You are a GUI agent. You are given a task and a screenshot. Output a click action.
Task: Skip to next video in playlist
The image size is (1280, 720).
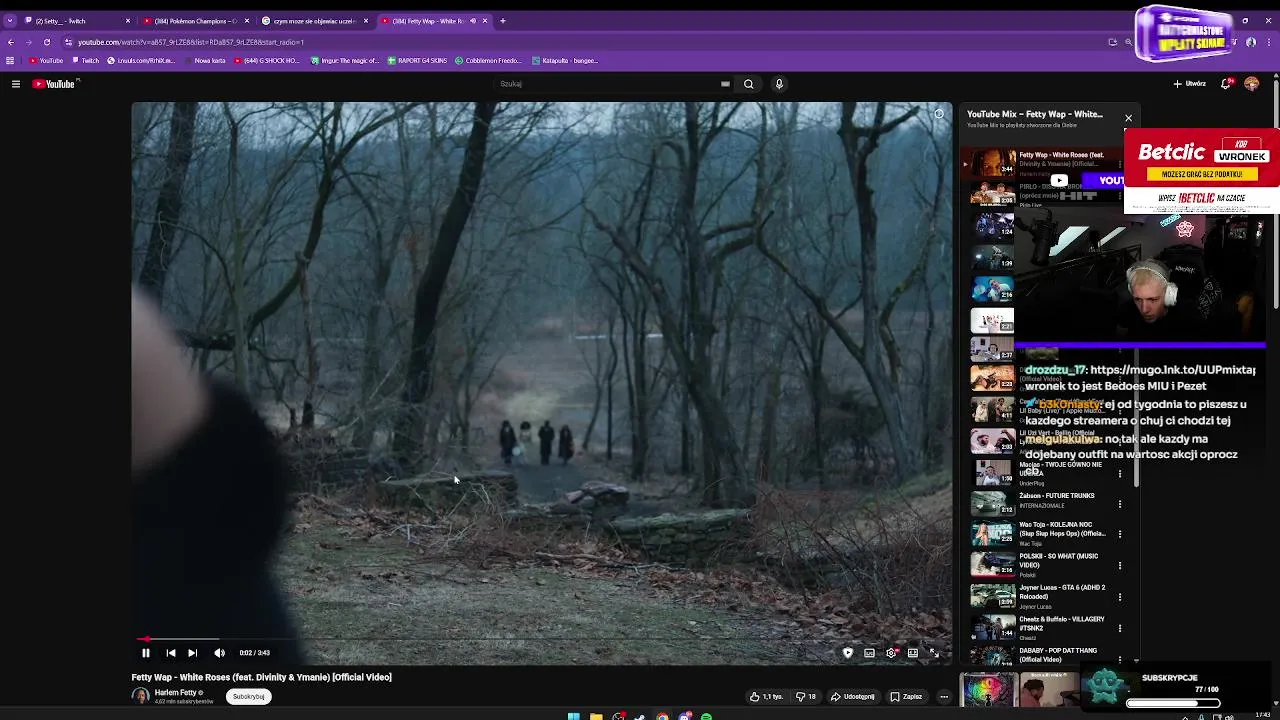pyautogui.click(x=192, y=653)
